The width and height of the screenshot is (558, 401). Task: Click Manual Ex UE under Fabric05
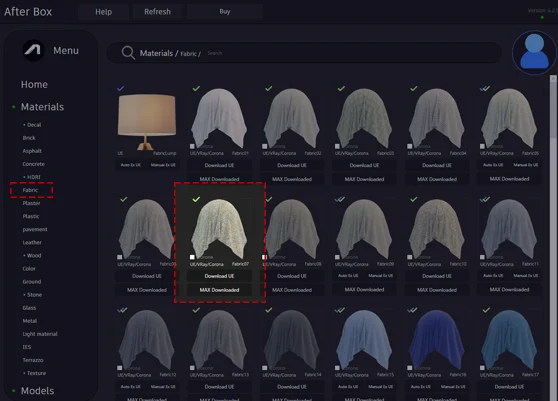click(526, 165)
